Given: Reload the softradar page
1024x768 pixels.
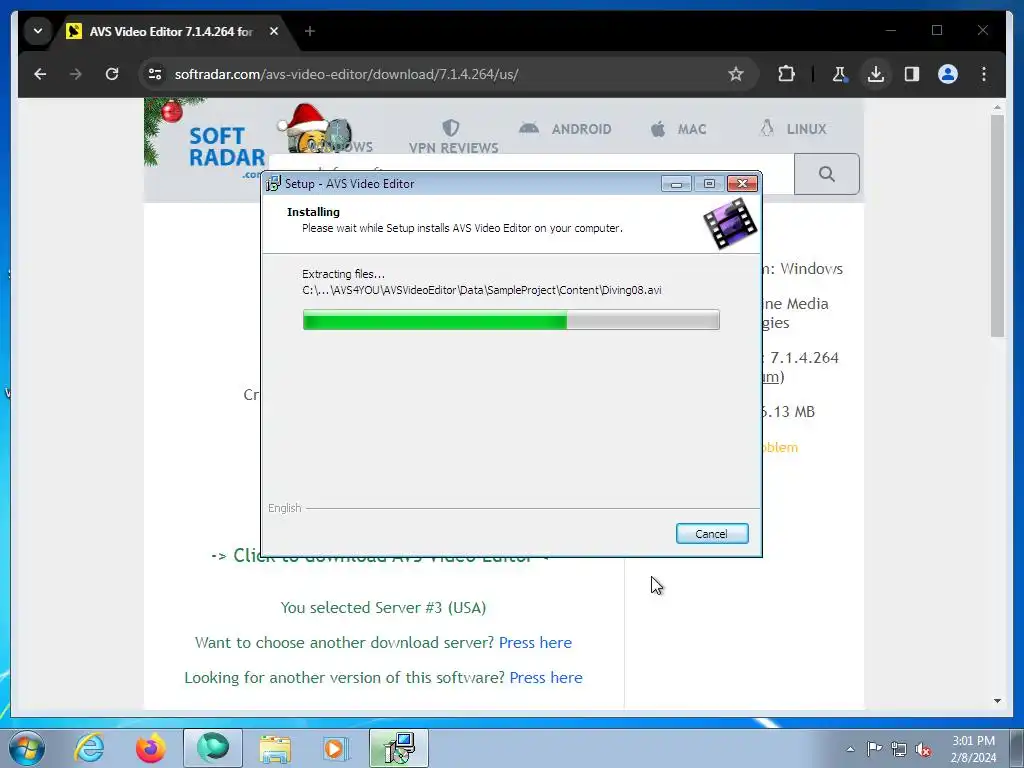Looking at the screenshot, I should pos(112,74).
